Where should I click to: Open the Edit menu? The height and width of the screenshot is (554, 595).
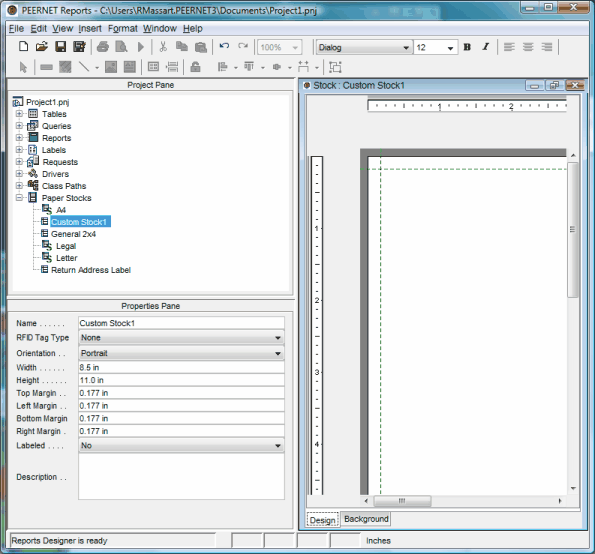pyautogui.click(x=39, y=28)
